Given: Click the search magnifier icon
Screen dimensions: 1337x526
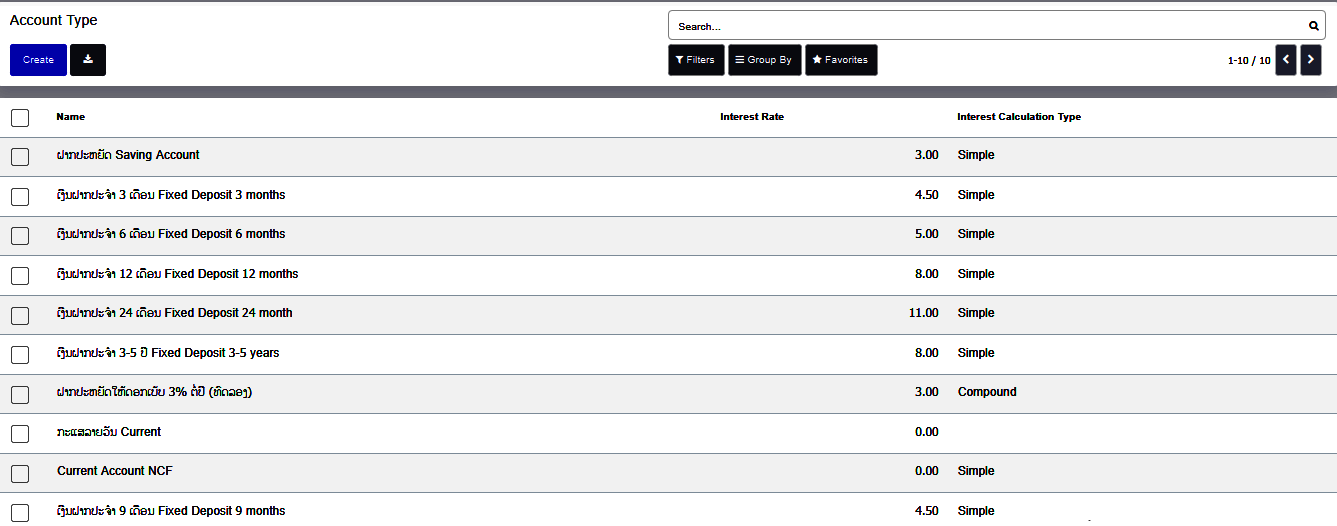Looking at the screenshot, I should [1314, 26].
